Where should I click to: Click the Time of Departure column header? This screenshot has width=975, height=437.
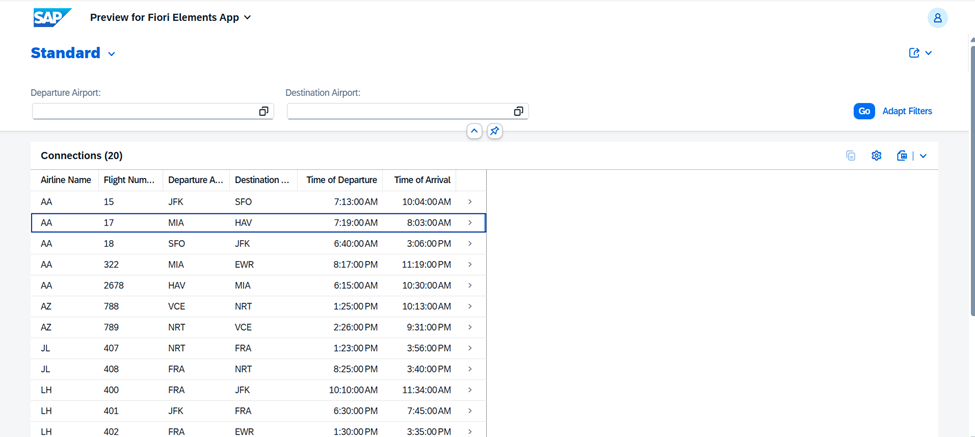tap(342, 180)
